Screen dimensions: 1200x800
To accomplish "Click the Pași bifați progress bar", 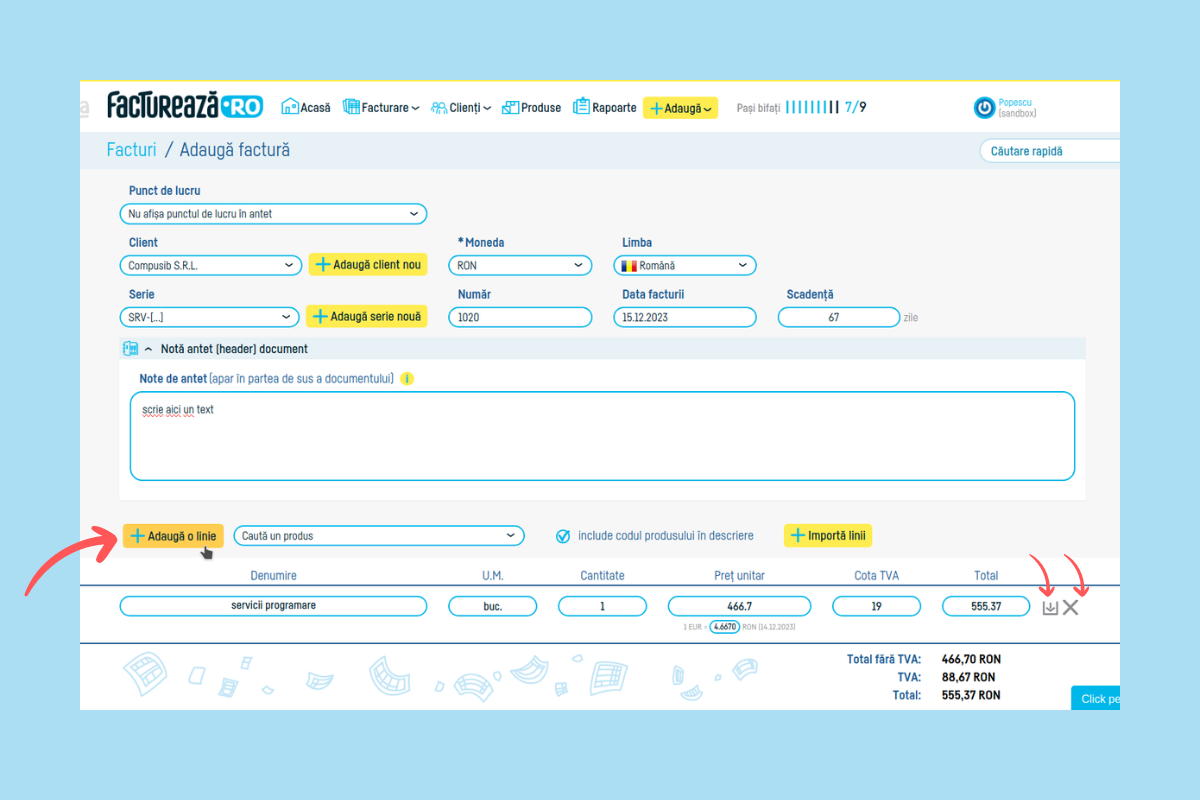I will (x=811, y=107).
